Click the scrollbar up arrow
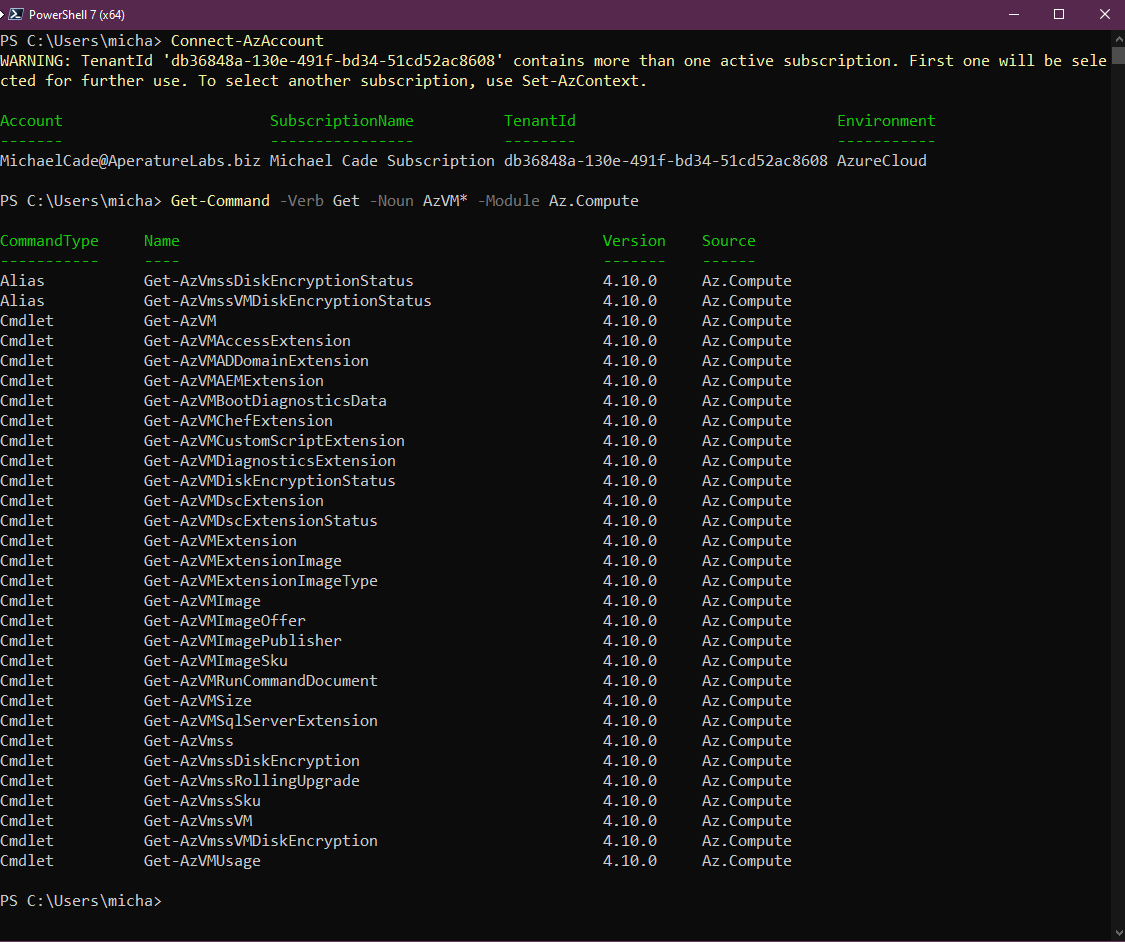 (1117, 37)
